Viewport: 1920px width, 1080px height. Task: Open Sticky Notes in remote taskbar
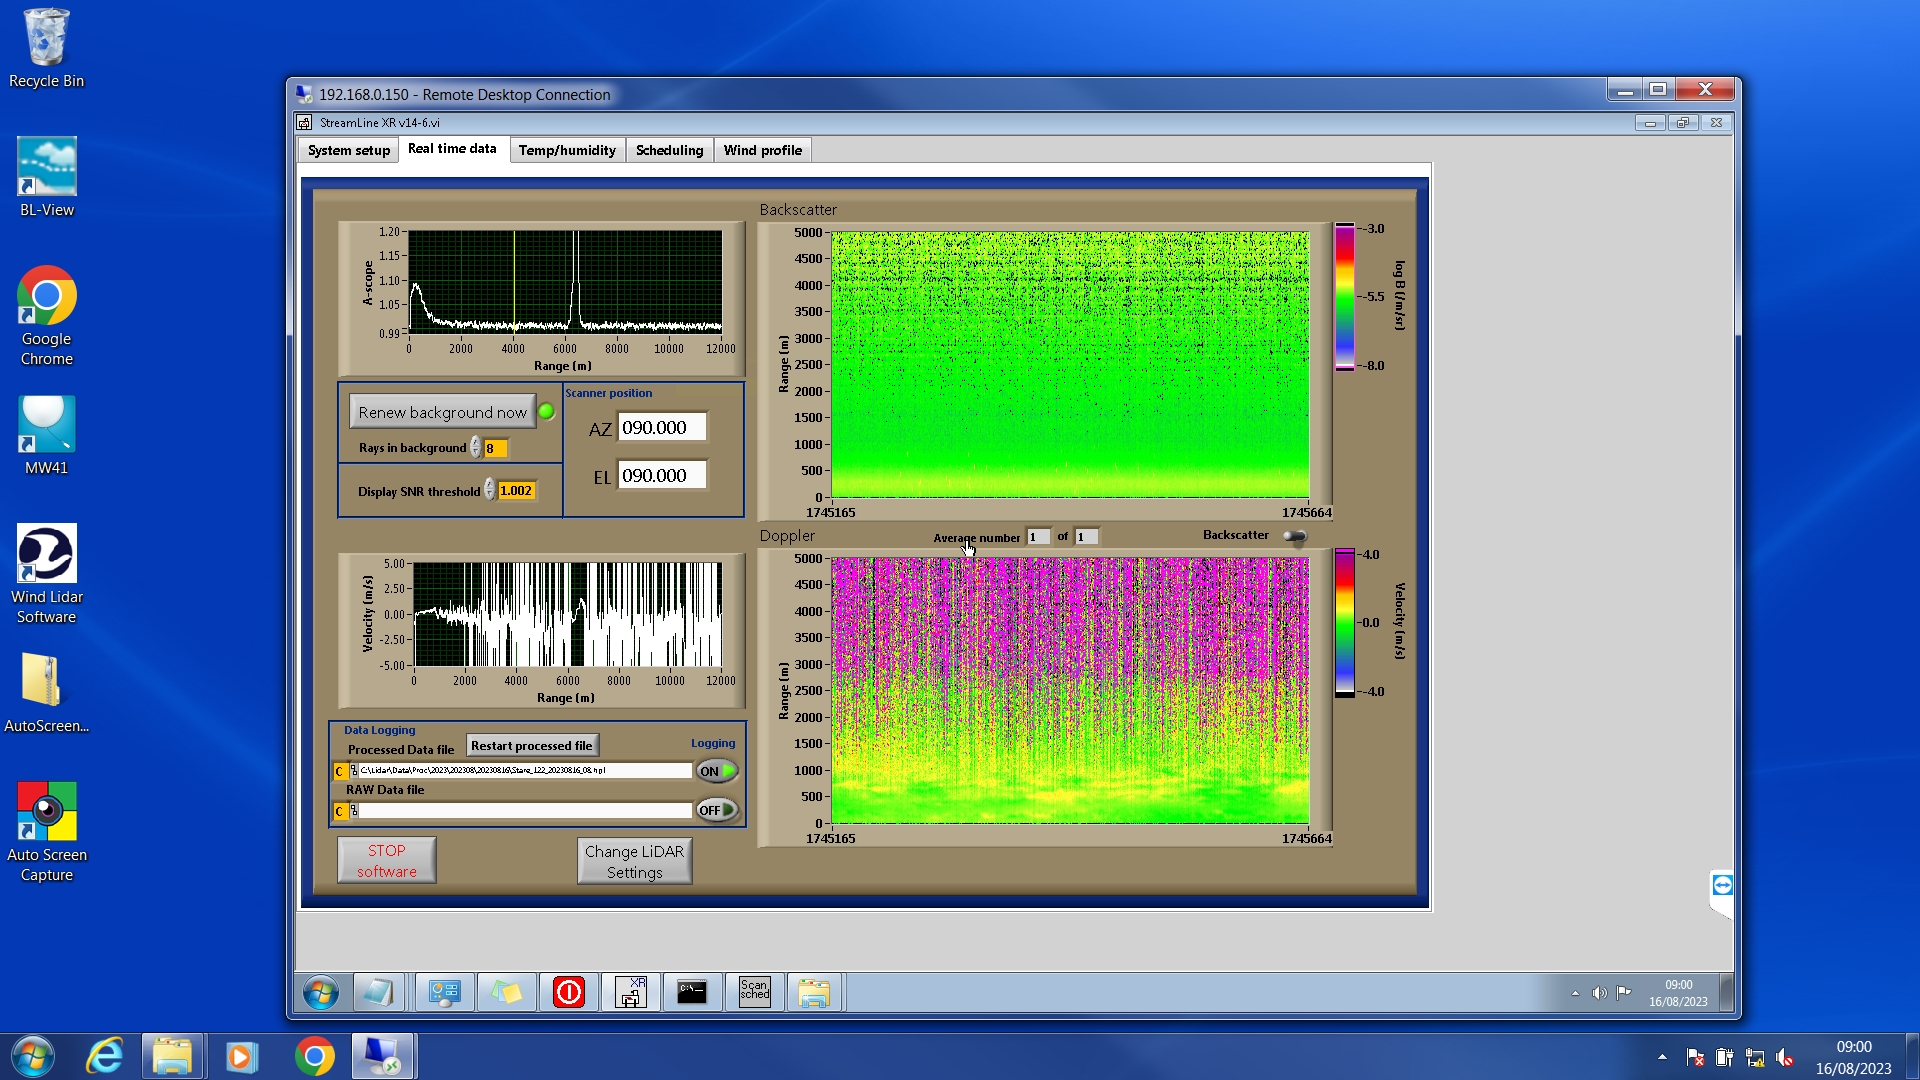pyautogui.click(x=506, y=992)
